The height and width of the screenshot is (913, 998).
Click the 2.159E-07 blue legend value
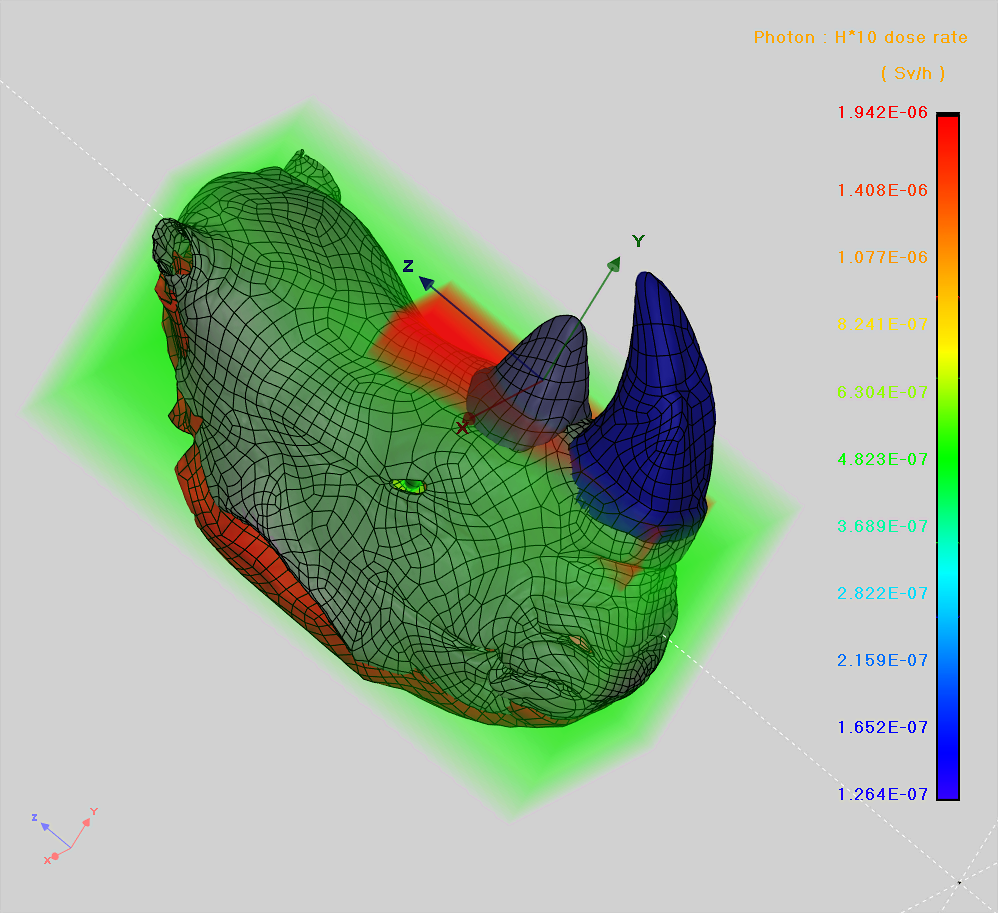(x=881, y=660)
